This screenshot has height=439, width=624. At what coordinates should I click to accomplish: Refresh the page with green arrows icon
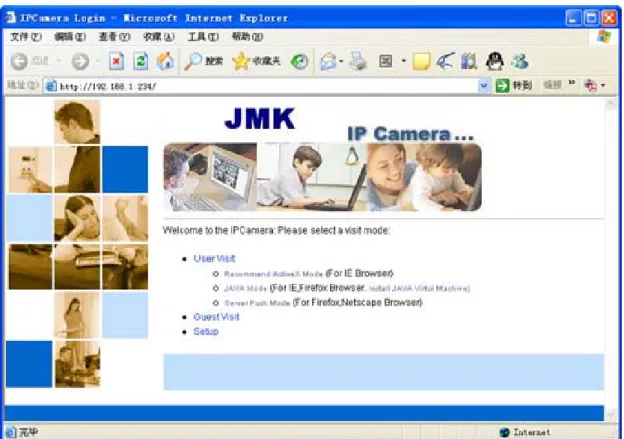pyautogui.click(x=141, y=61)
